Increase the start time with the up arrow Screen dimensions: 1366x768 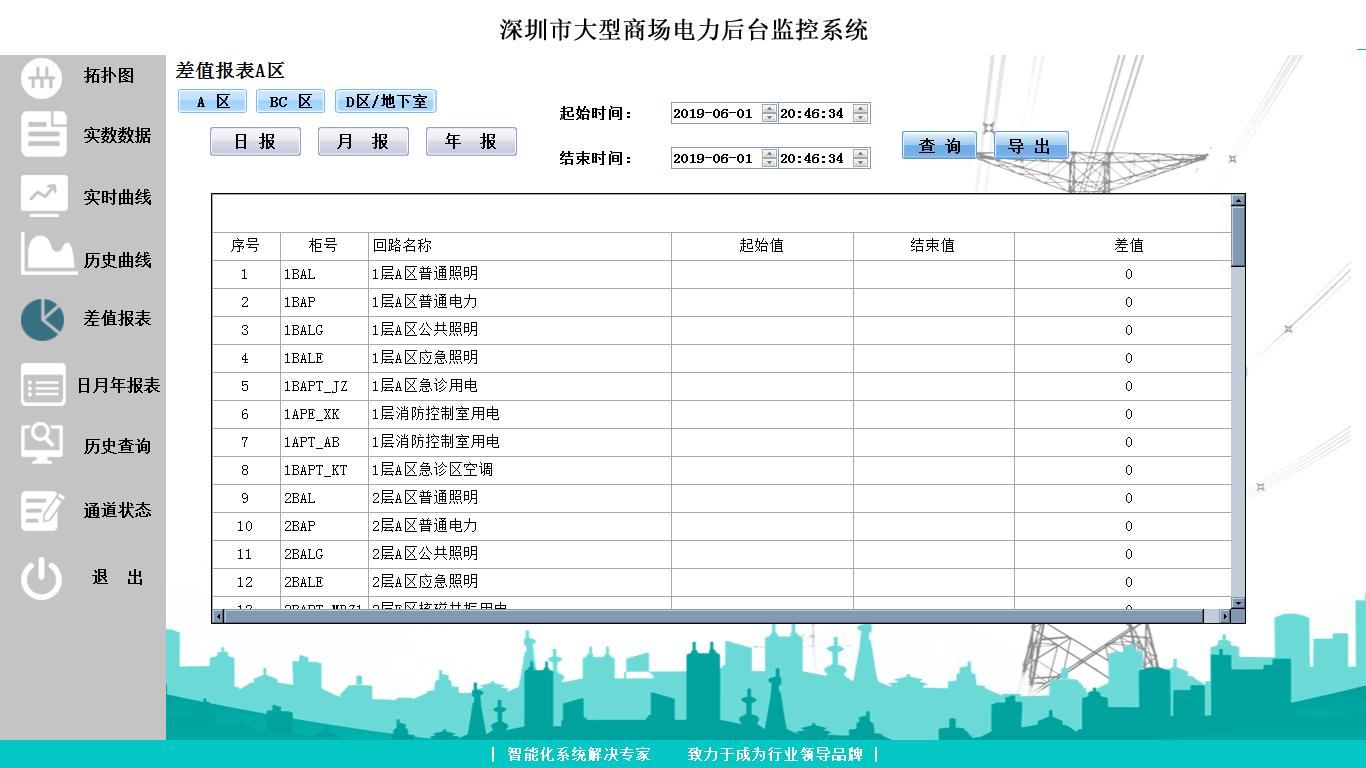click(861, 109)
